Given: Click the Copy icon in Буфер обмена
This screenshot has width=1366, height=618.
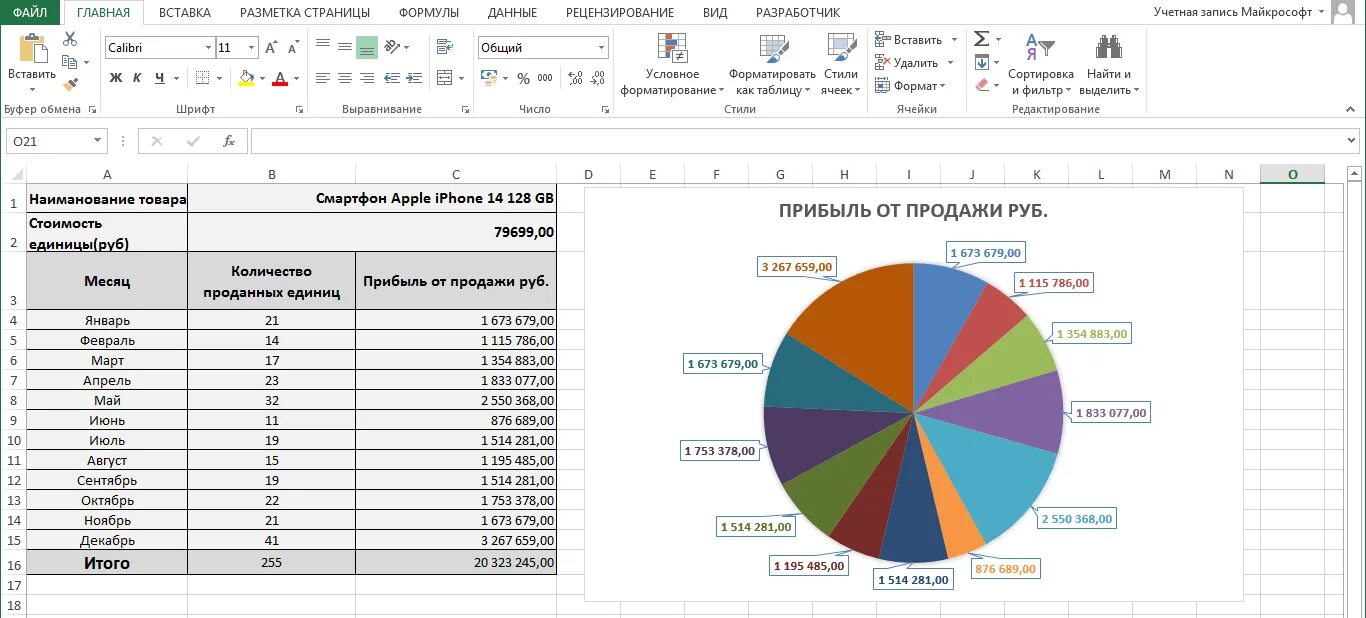Looking at the screenshot, I should [x=70, y=62].
